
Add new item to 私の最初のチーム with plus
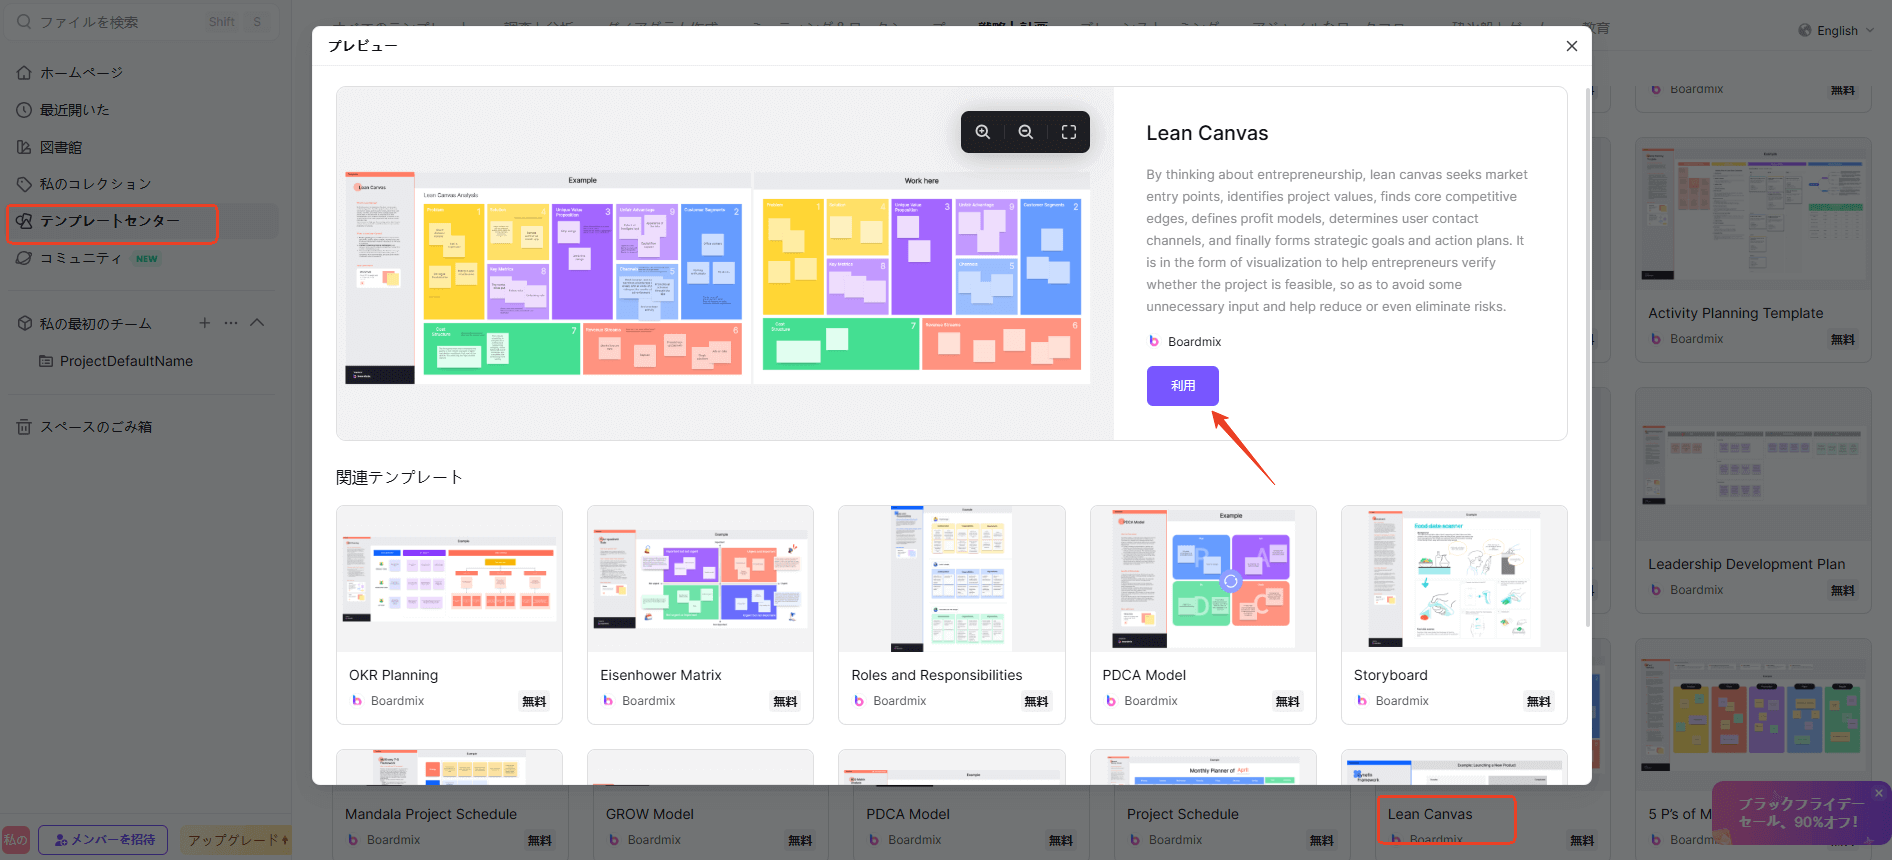[x=204, y=323]
